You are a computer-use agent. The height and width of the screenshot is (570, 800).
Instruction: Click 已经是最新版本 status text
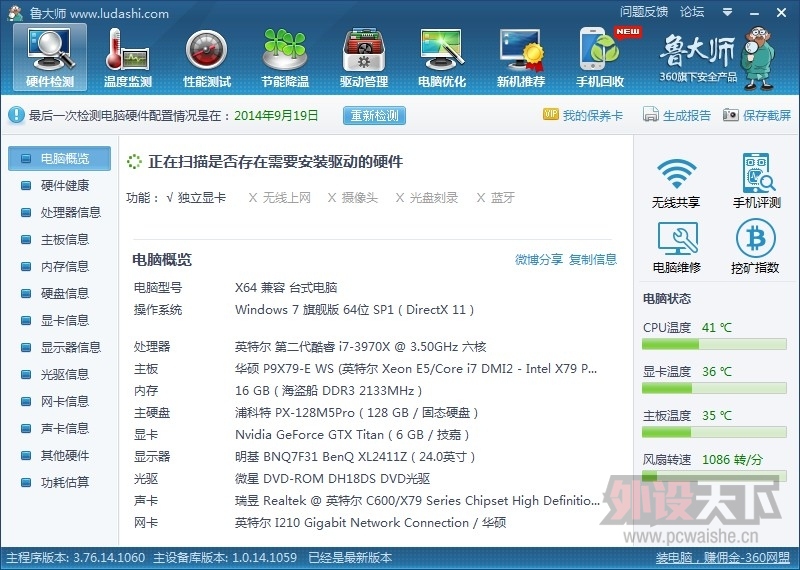coord(350,557)
